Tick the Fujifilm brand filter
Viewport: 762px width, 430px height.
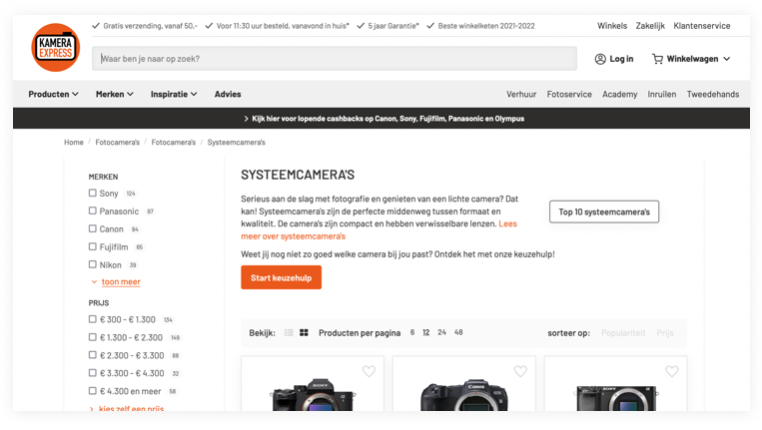coord(92,246)
